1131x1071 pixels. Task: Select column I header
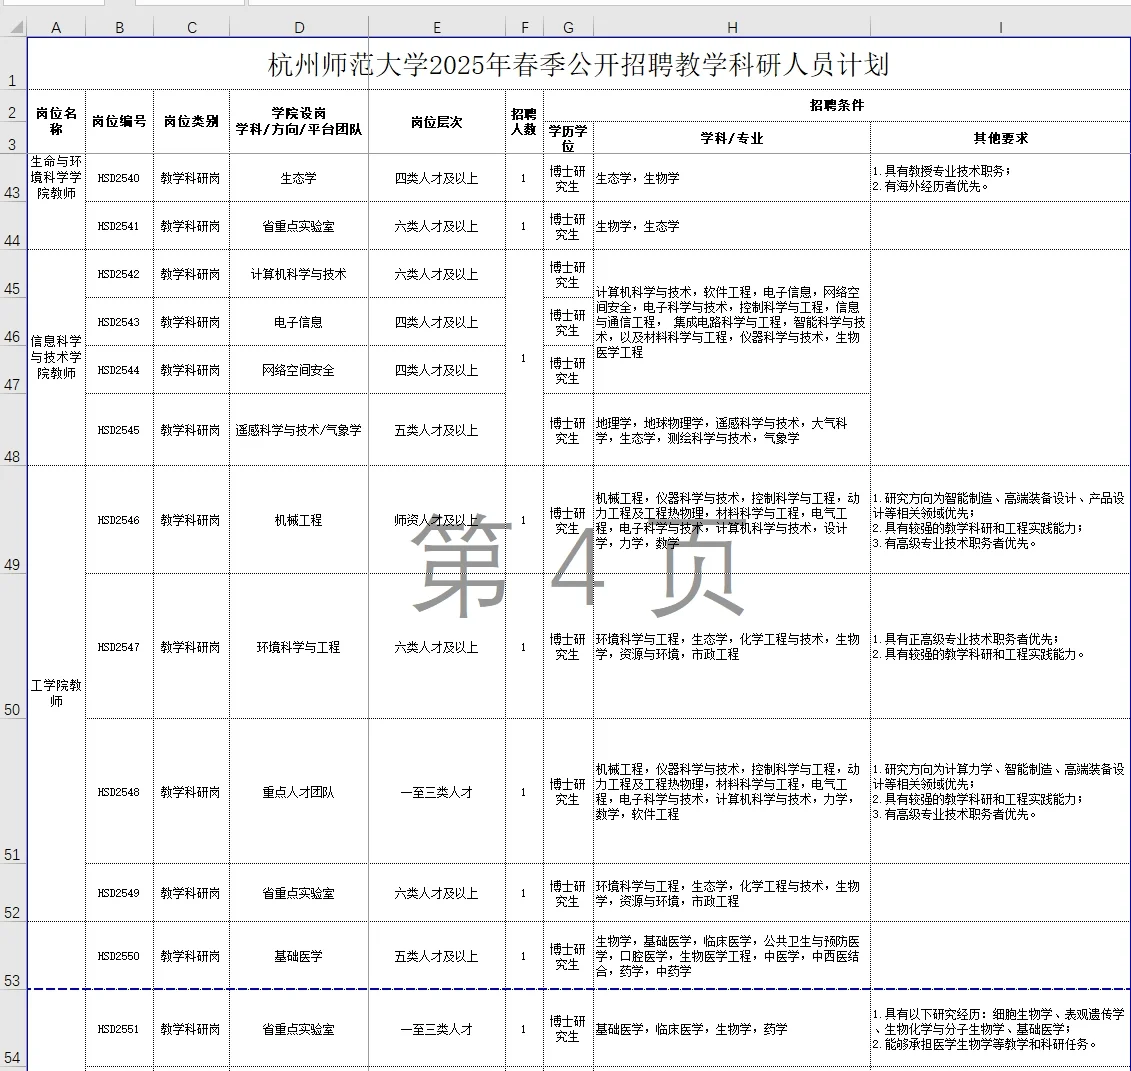(1000, 27)
